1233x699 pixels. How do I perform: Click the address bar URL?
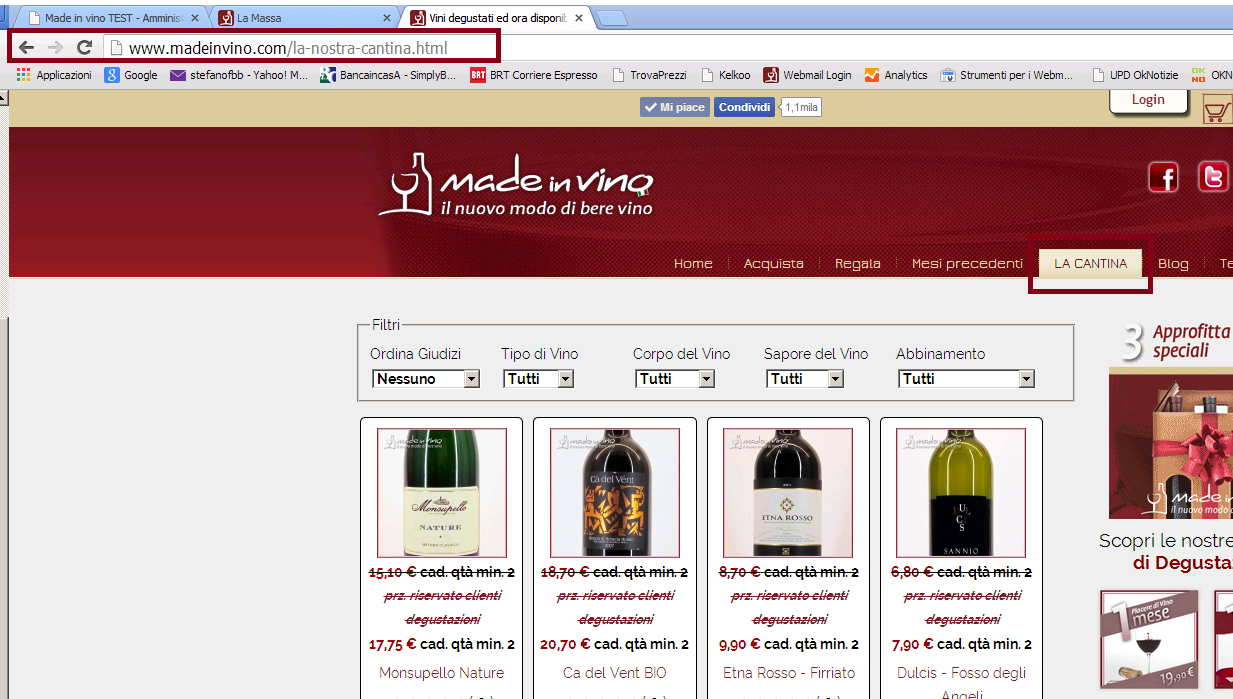coord(288,48)
